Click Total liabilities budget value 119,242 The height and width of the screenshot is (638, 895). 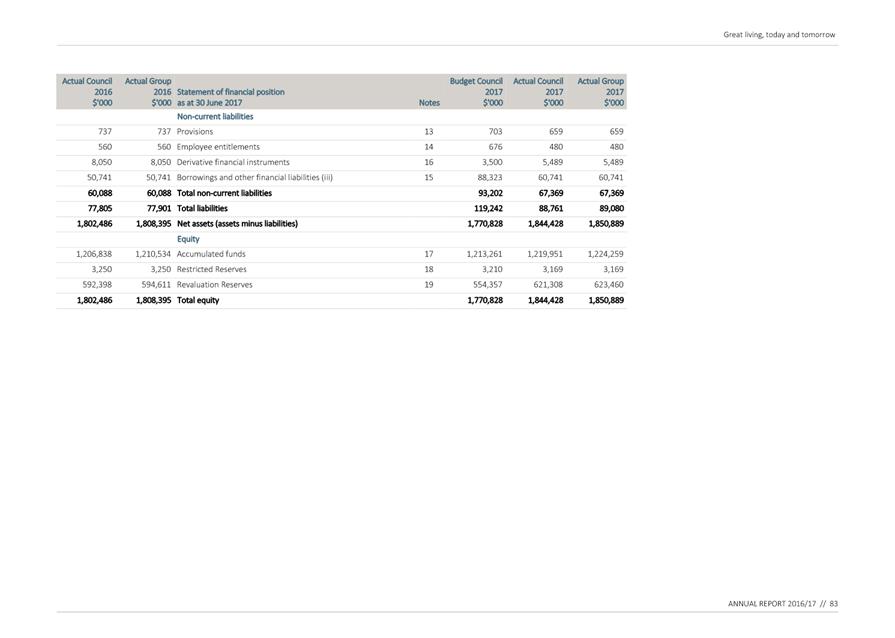pos(489,209)
